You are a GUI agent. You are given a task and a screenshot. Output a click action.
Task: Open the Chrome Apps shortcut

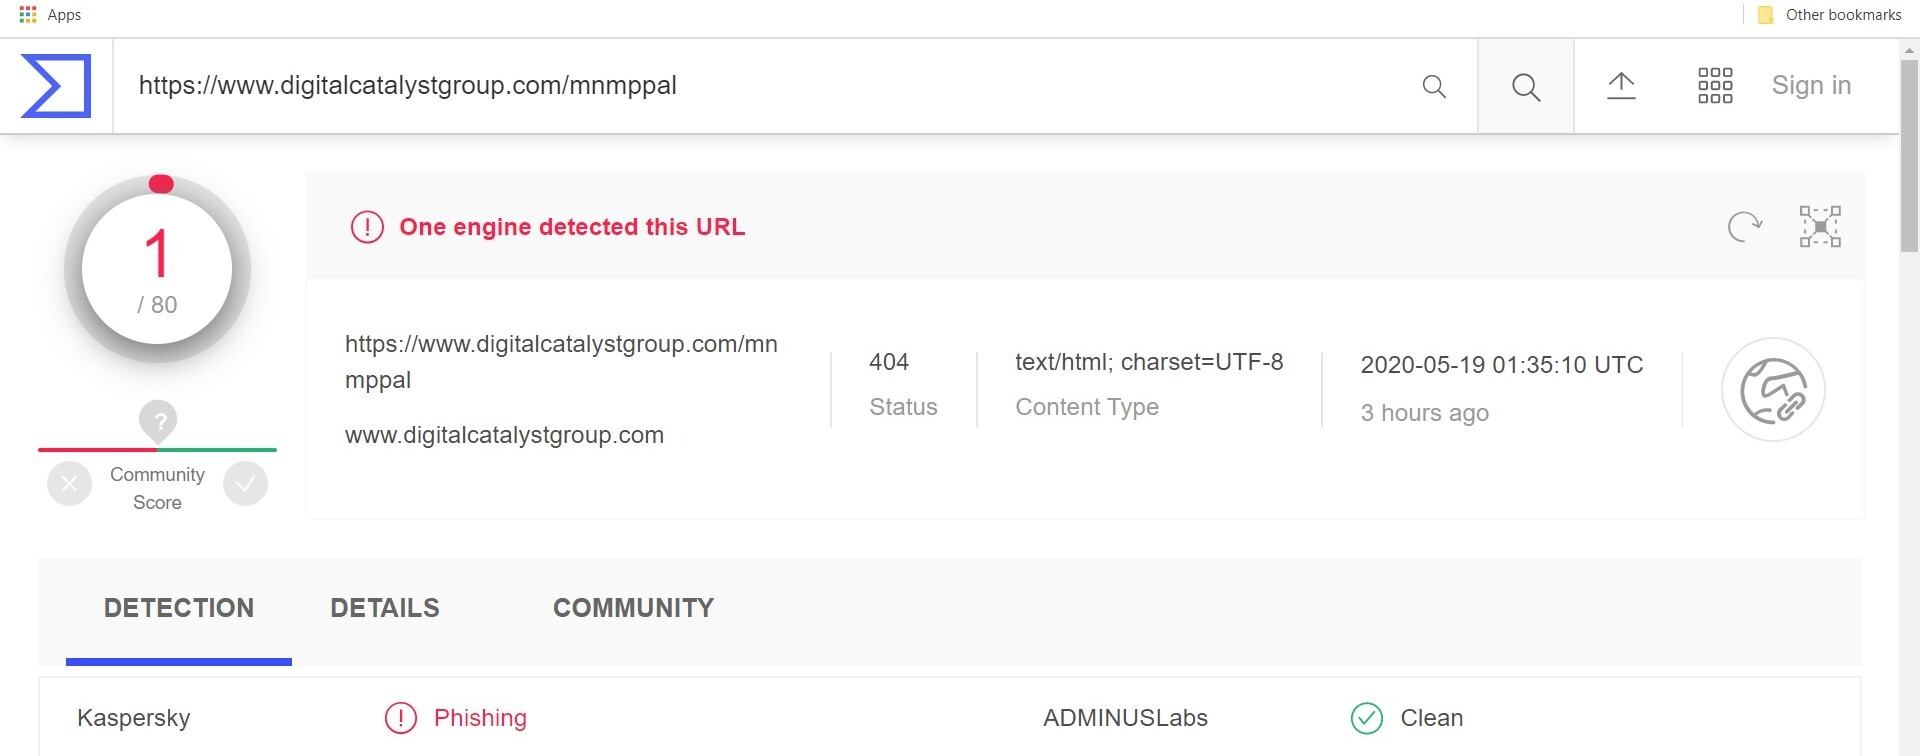tap(50, 15)
